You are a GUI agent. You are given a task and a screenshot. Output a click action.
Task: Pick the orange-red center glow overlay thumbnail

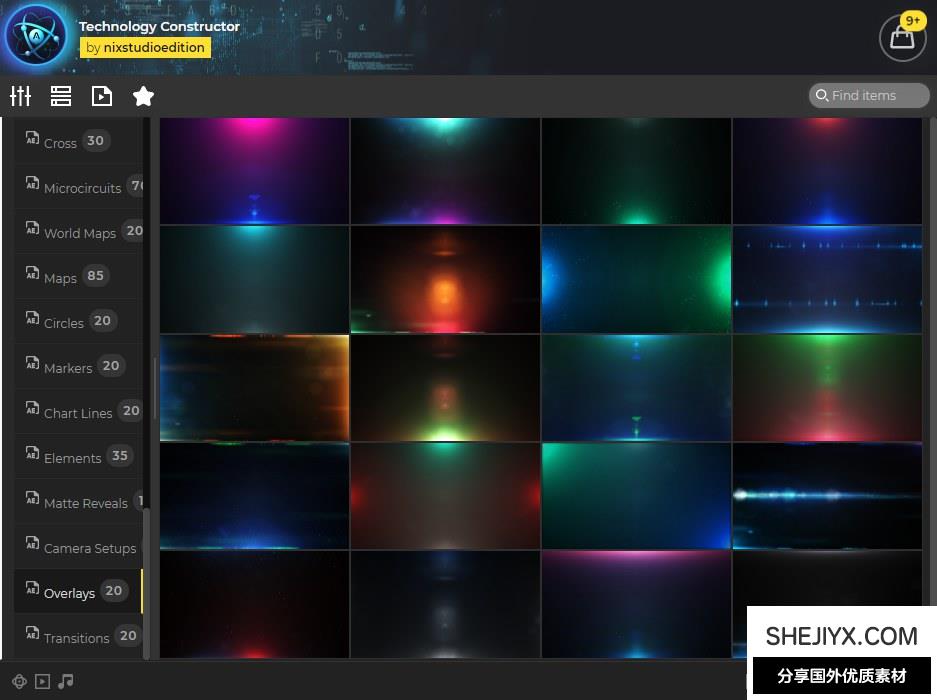(445, 279)
